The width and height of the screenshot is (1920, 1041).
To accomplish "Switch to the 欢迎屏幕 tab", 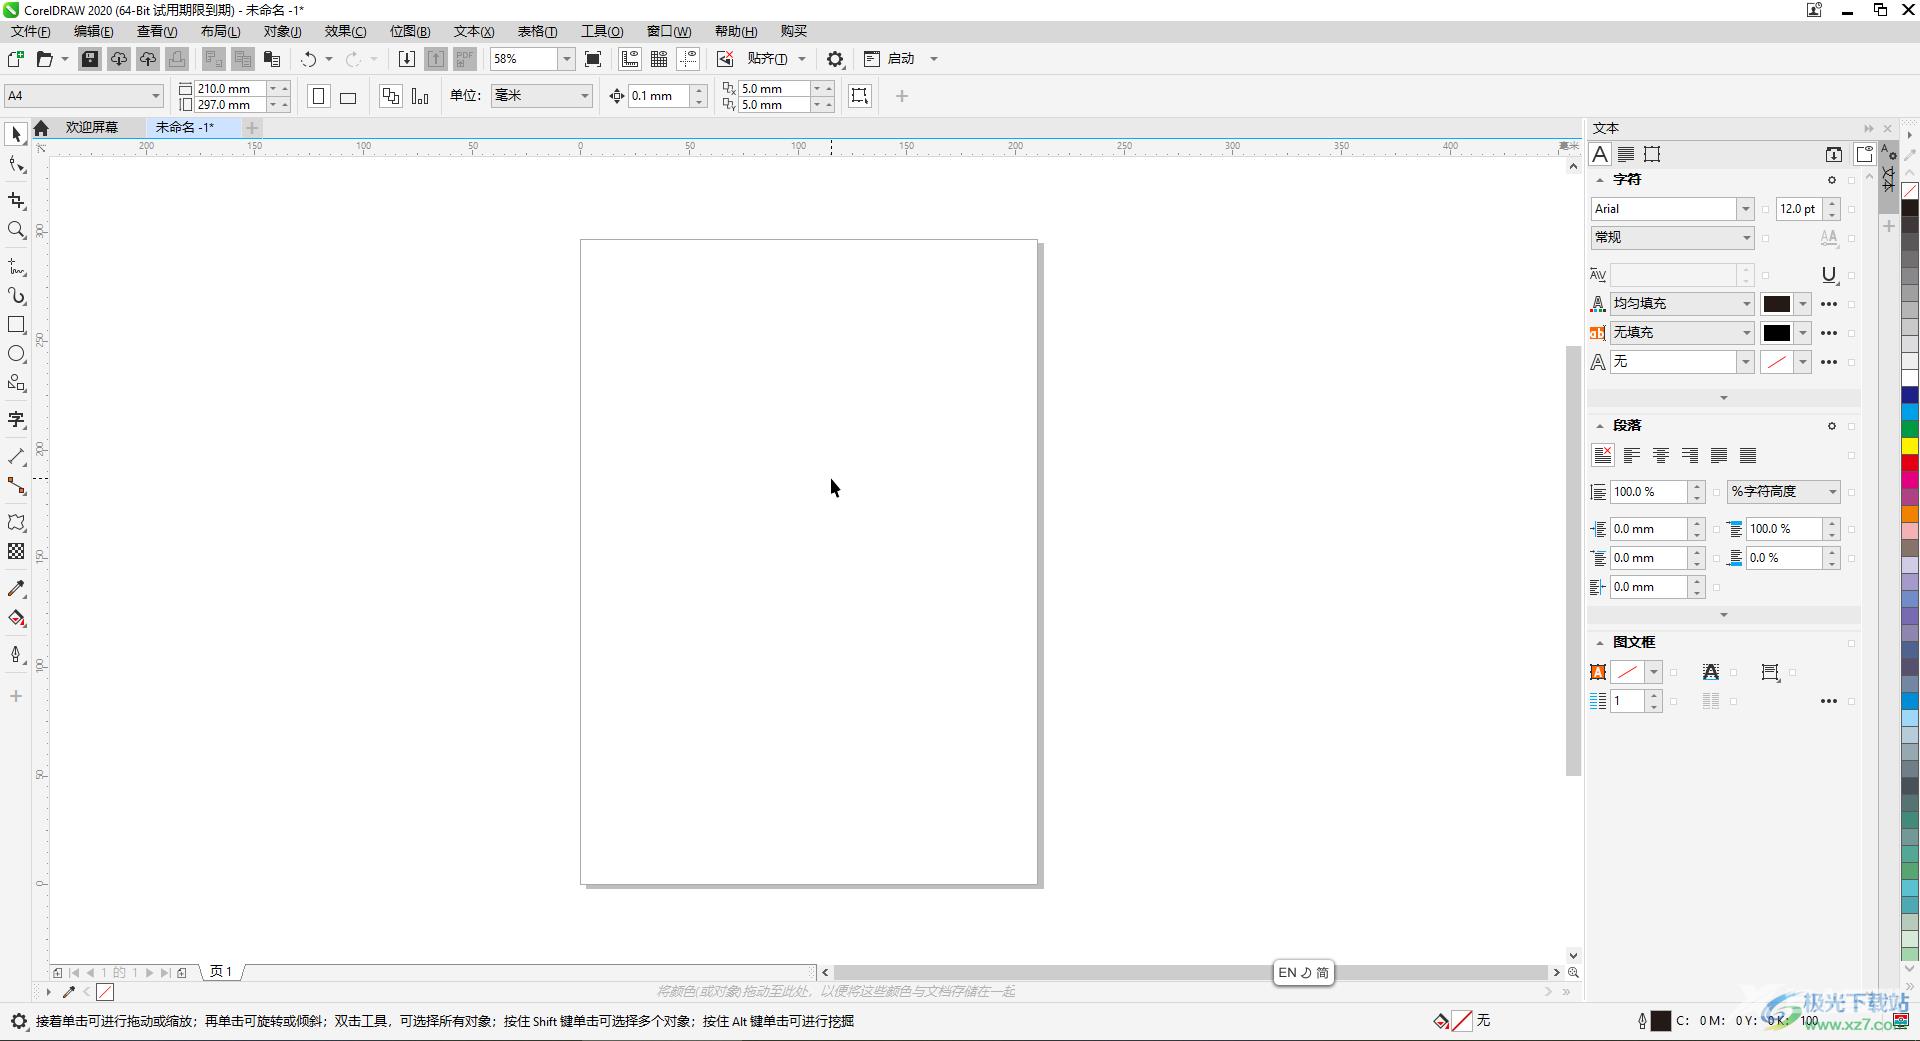I will click(92, 127).
